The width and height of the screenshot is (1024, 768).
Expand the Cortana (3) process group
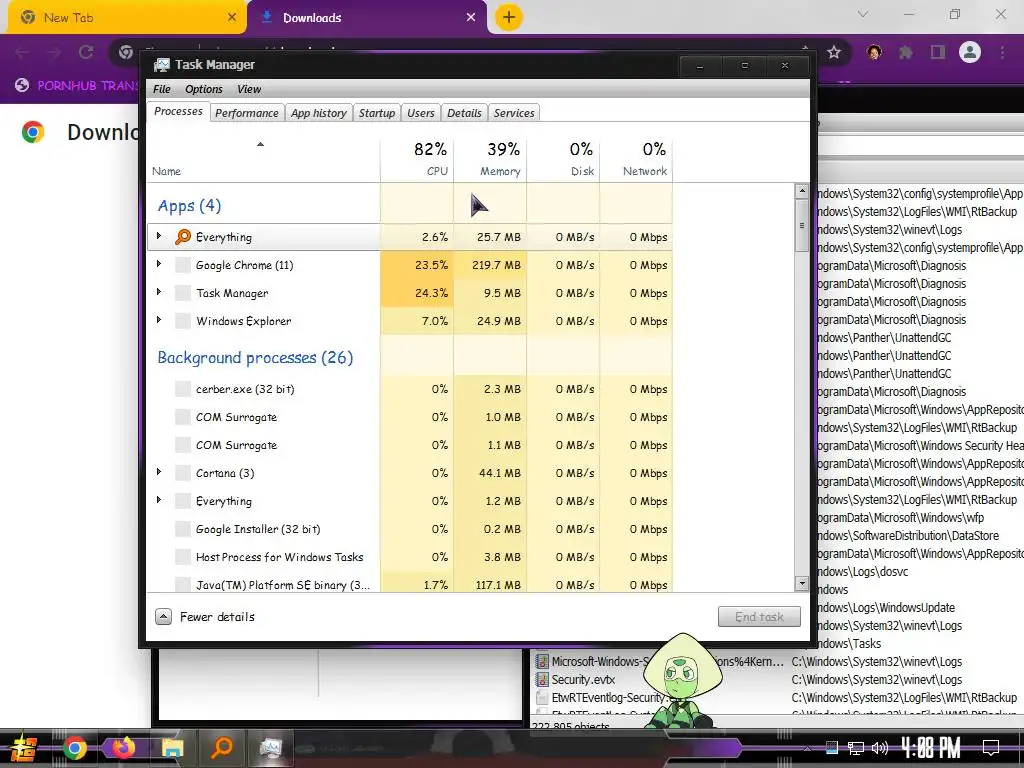[x=159, y=472]
